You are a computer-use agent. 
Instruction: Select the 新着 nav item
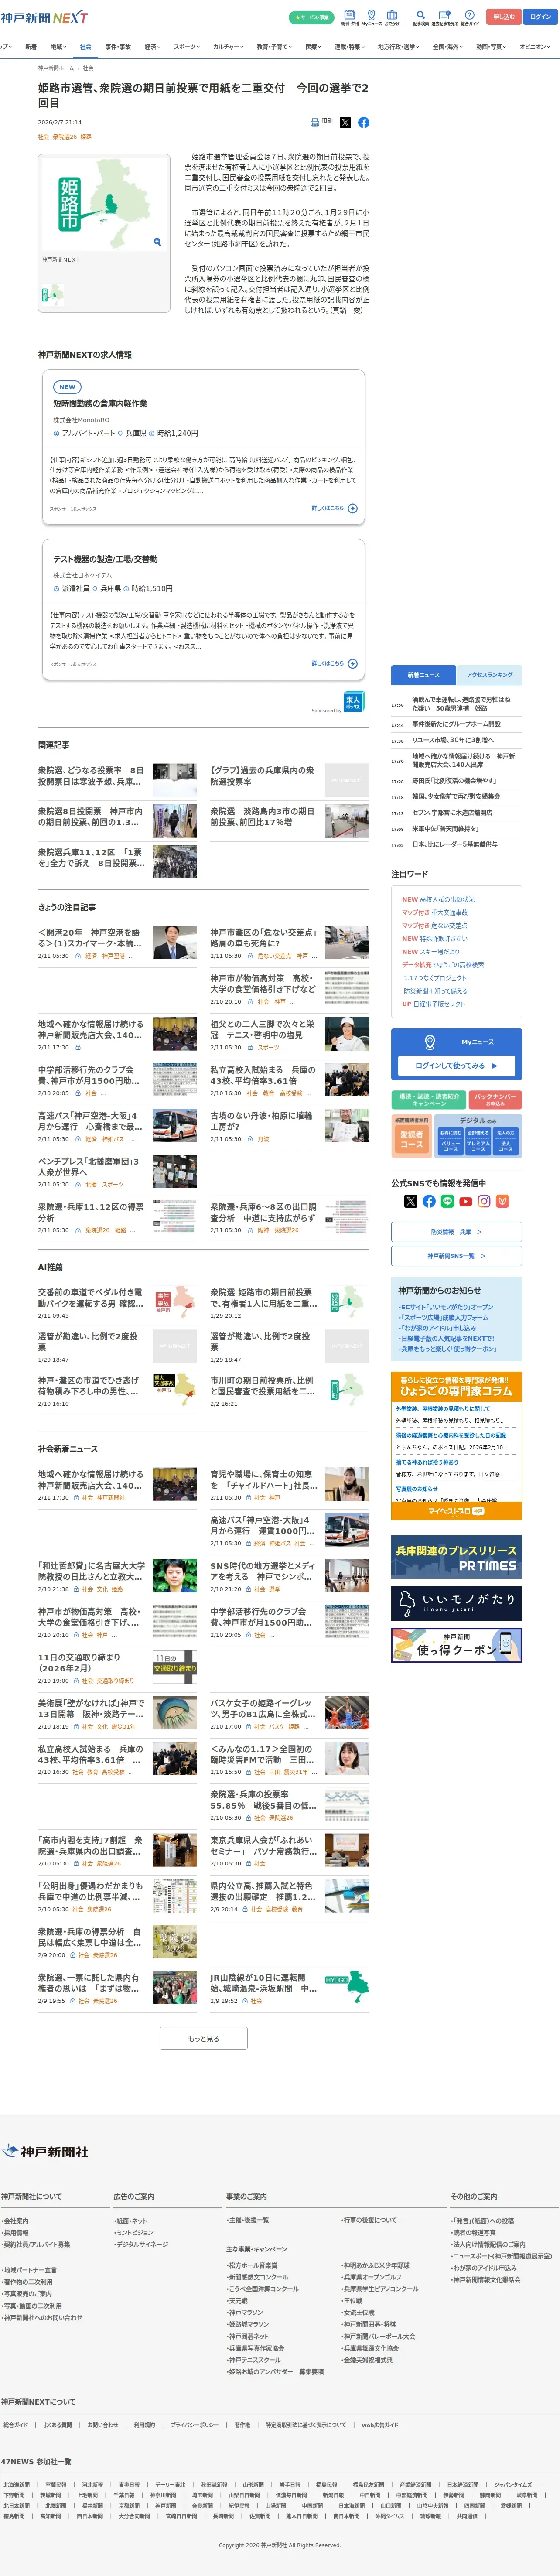coord(31,47)
